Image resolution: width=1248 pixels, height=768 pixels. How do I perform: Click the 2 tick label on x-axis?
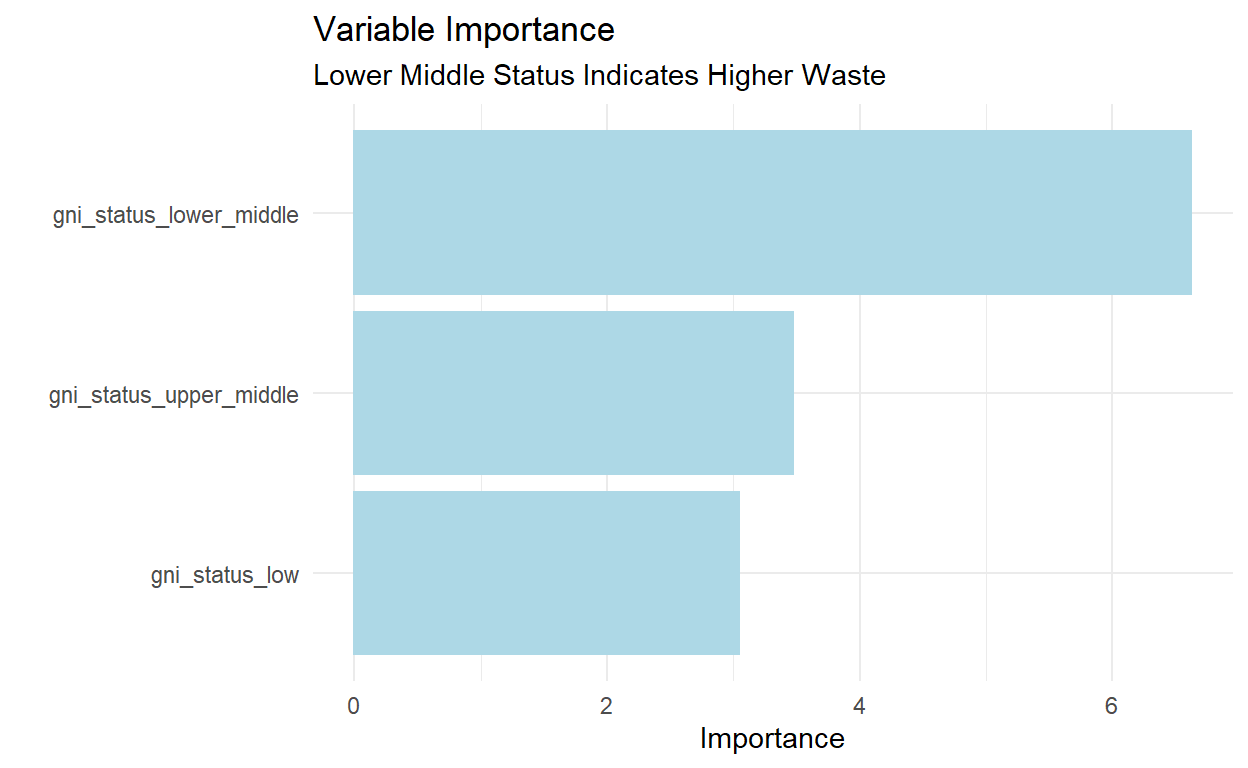tap(606, 706)
